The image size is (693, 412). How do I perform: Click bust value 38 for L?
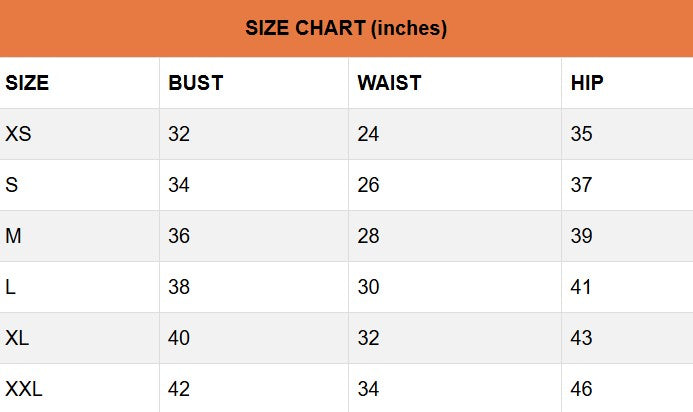179,287
